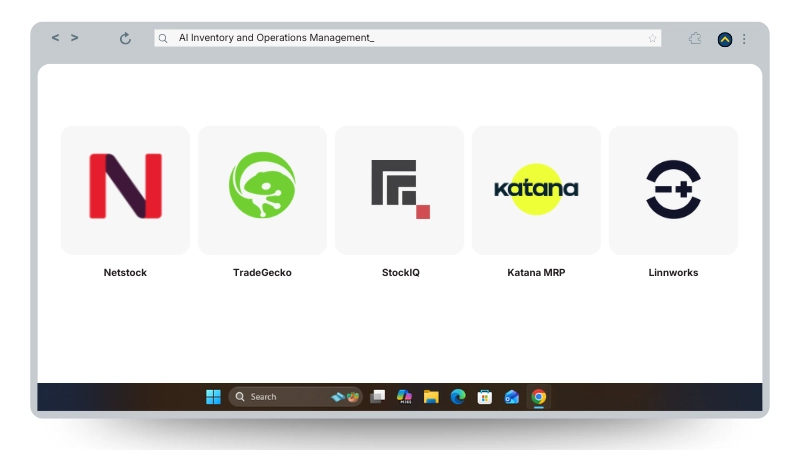Open Outlook mail from the taskbar

coord(512,396)
